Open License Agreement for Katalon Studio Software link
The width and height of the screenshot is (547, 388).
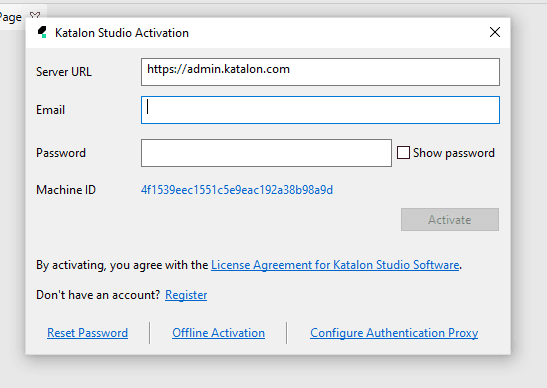point(335,265)
